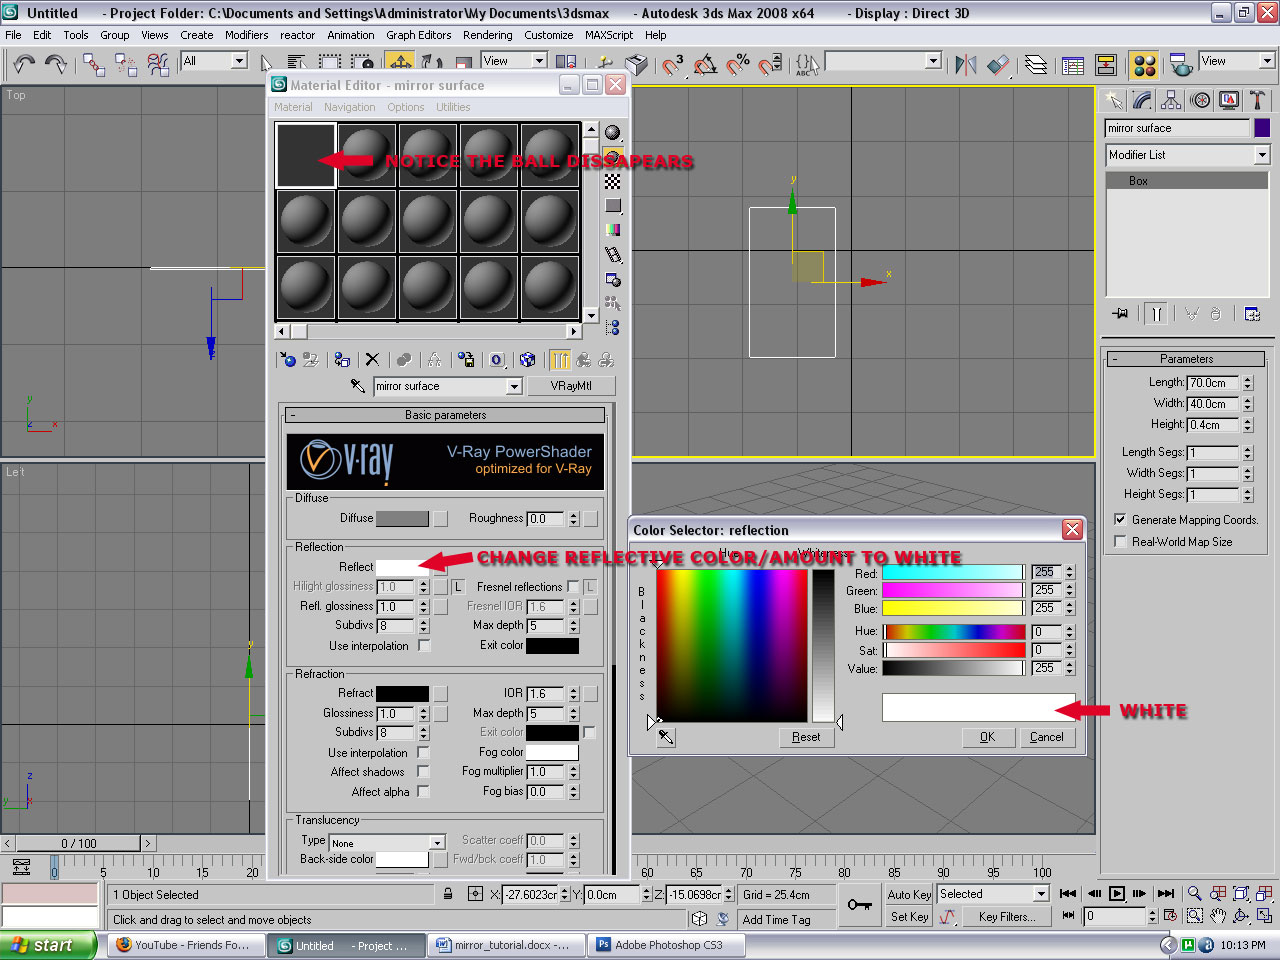
Task: Open the material name dropdown list
Action: (x=514, y=386)
